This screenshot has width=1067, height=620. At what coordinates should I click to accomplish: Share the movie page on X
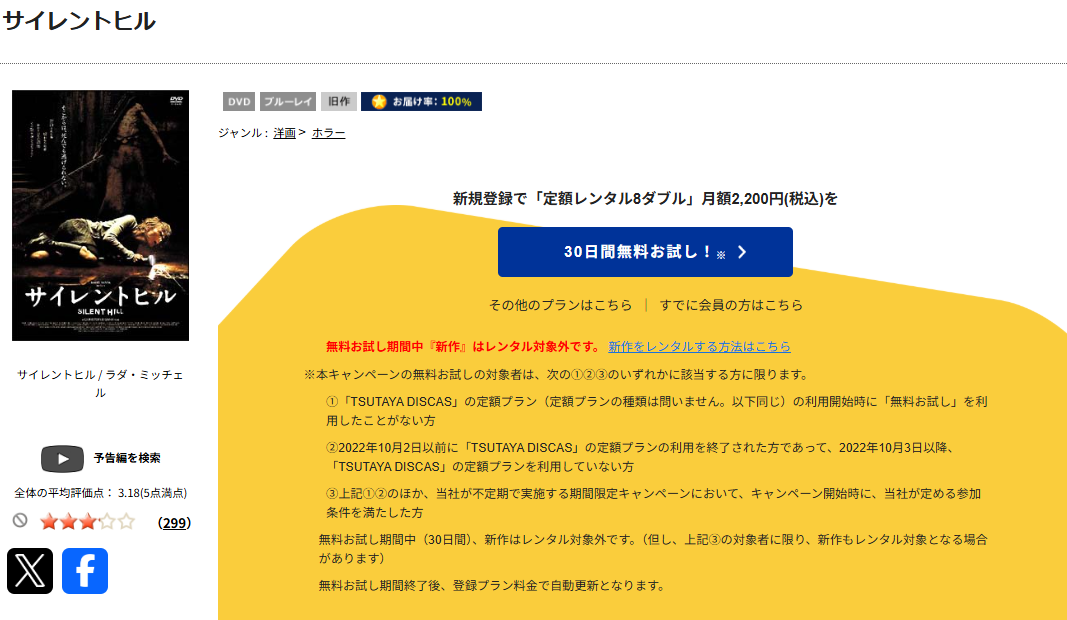30,571
